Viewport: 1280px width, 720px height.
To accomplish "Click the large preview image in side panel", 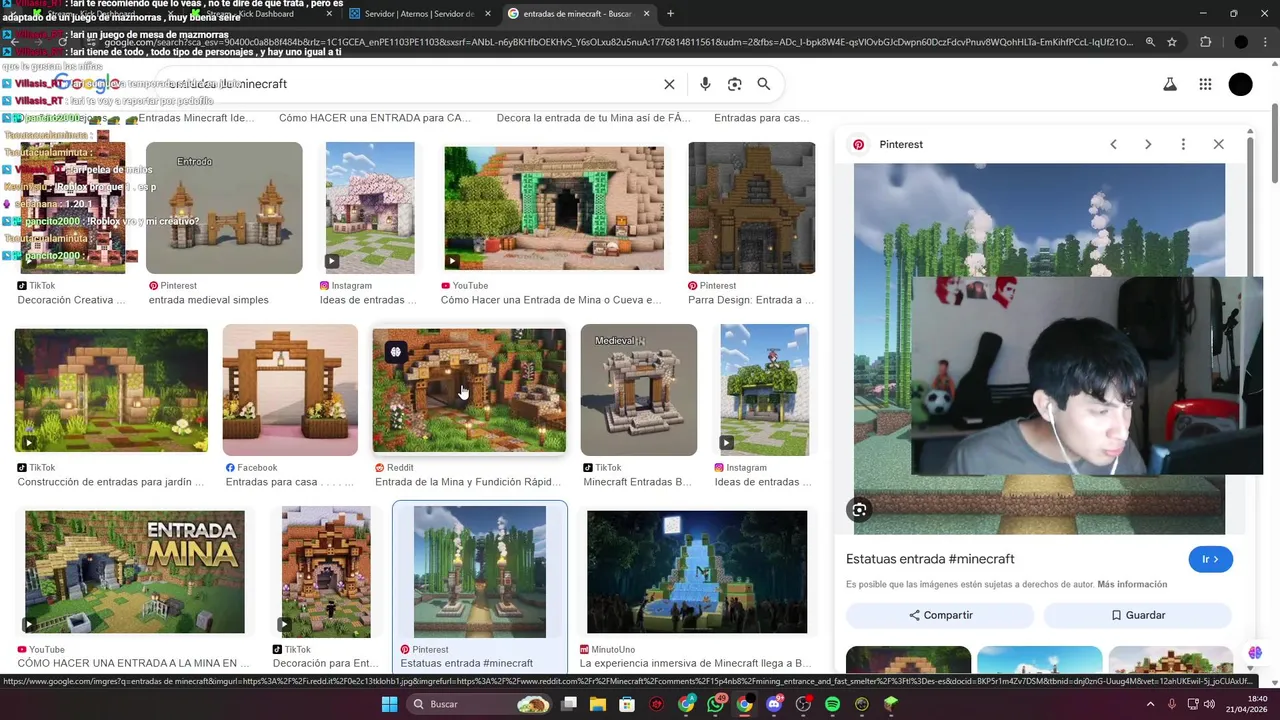I will point(1039,348).
